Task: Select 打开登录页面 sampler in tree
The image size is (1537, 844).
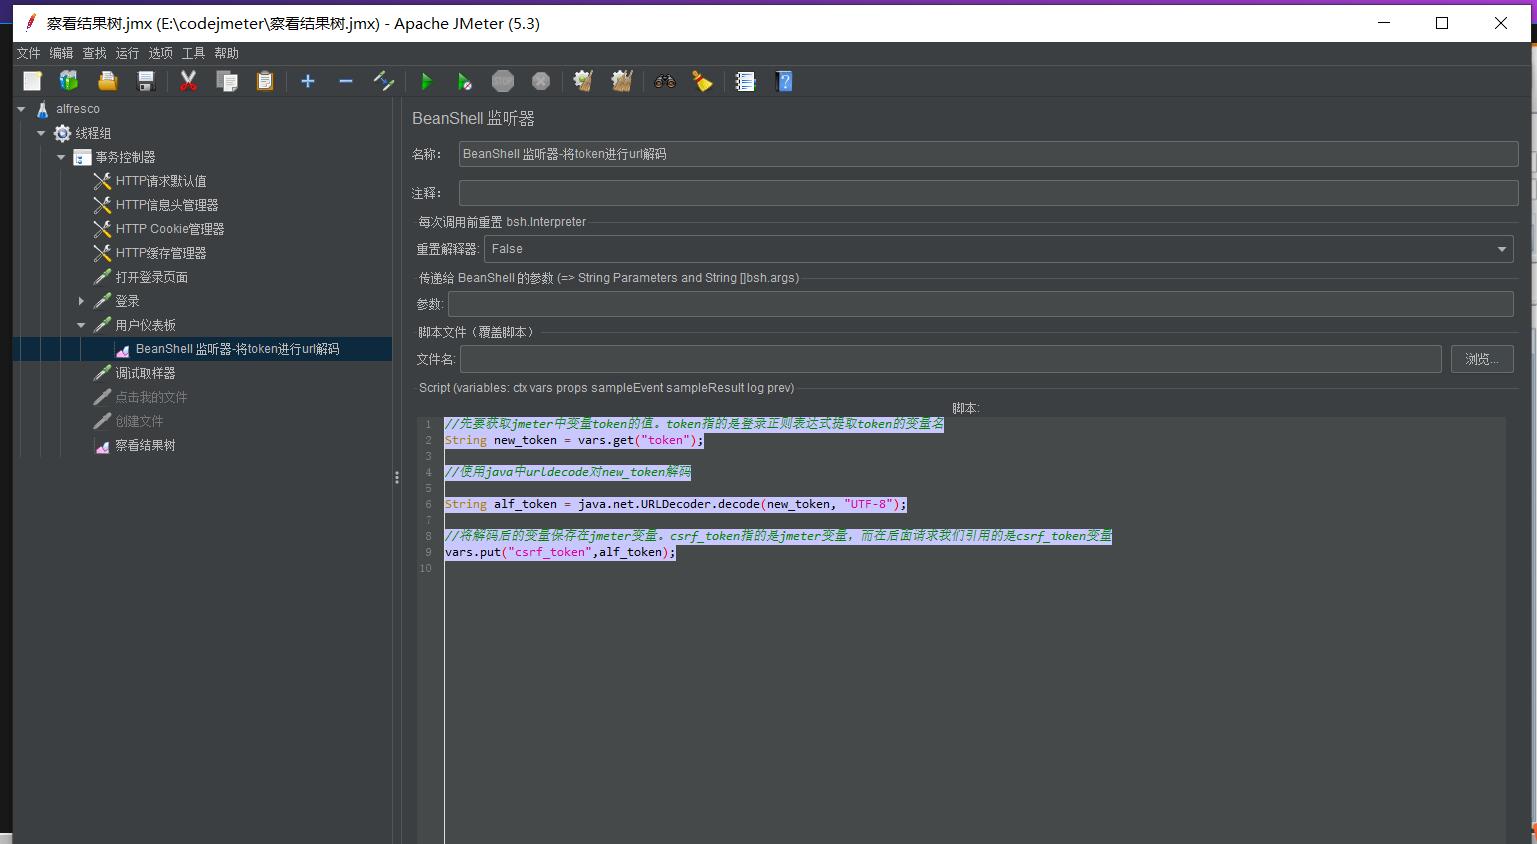Action: click(x=151, y=277)
